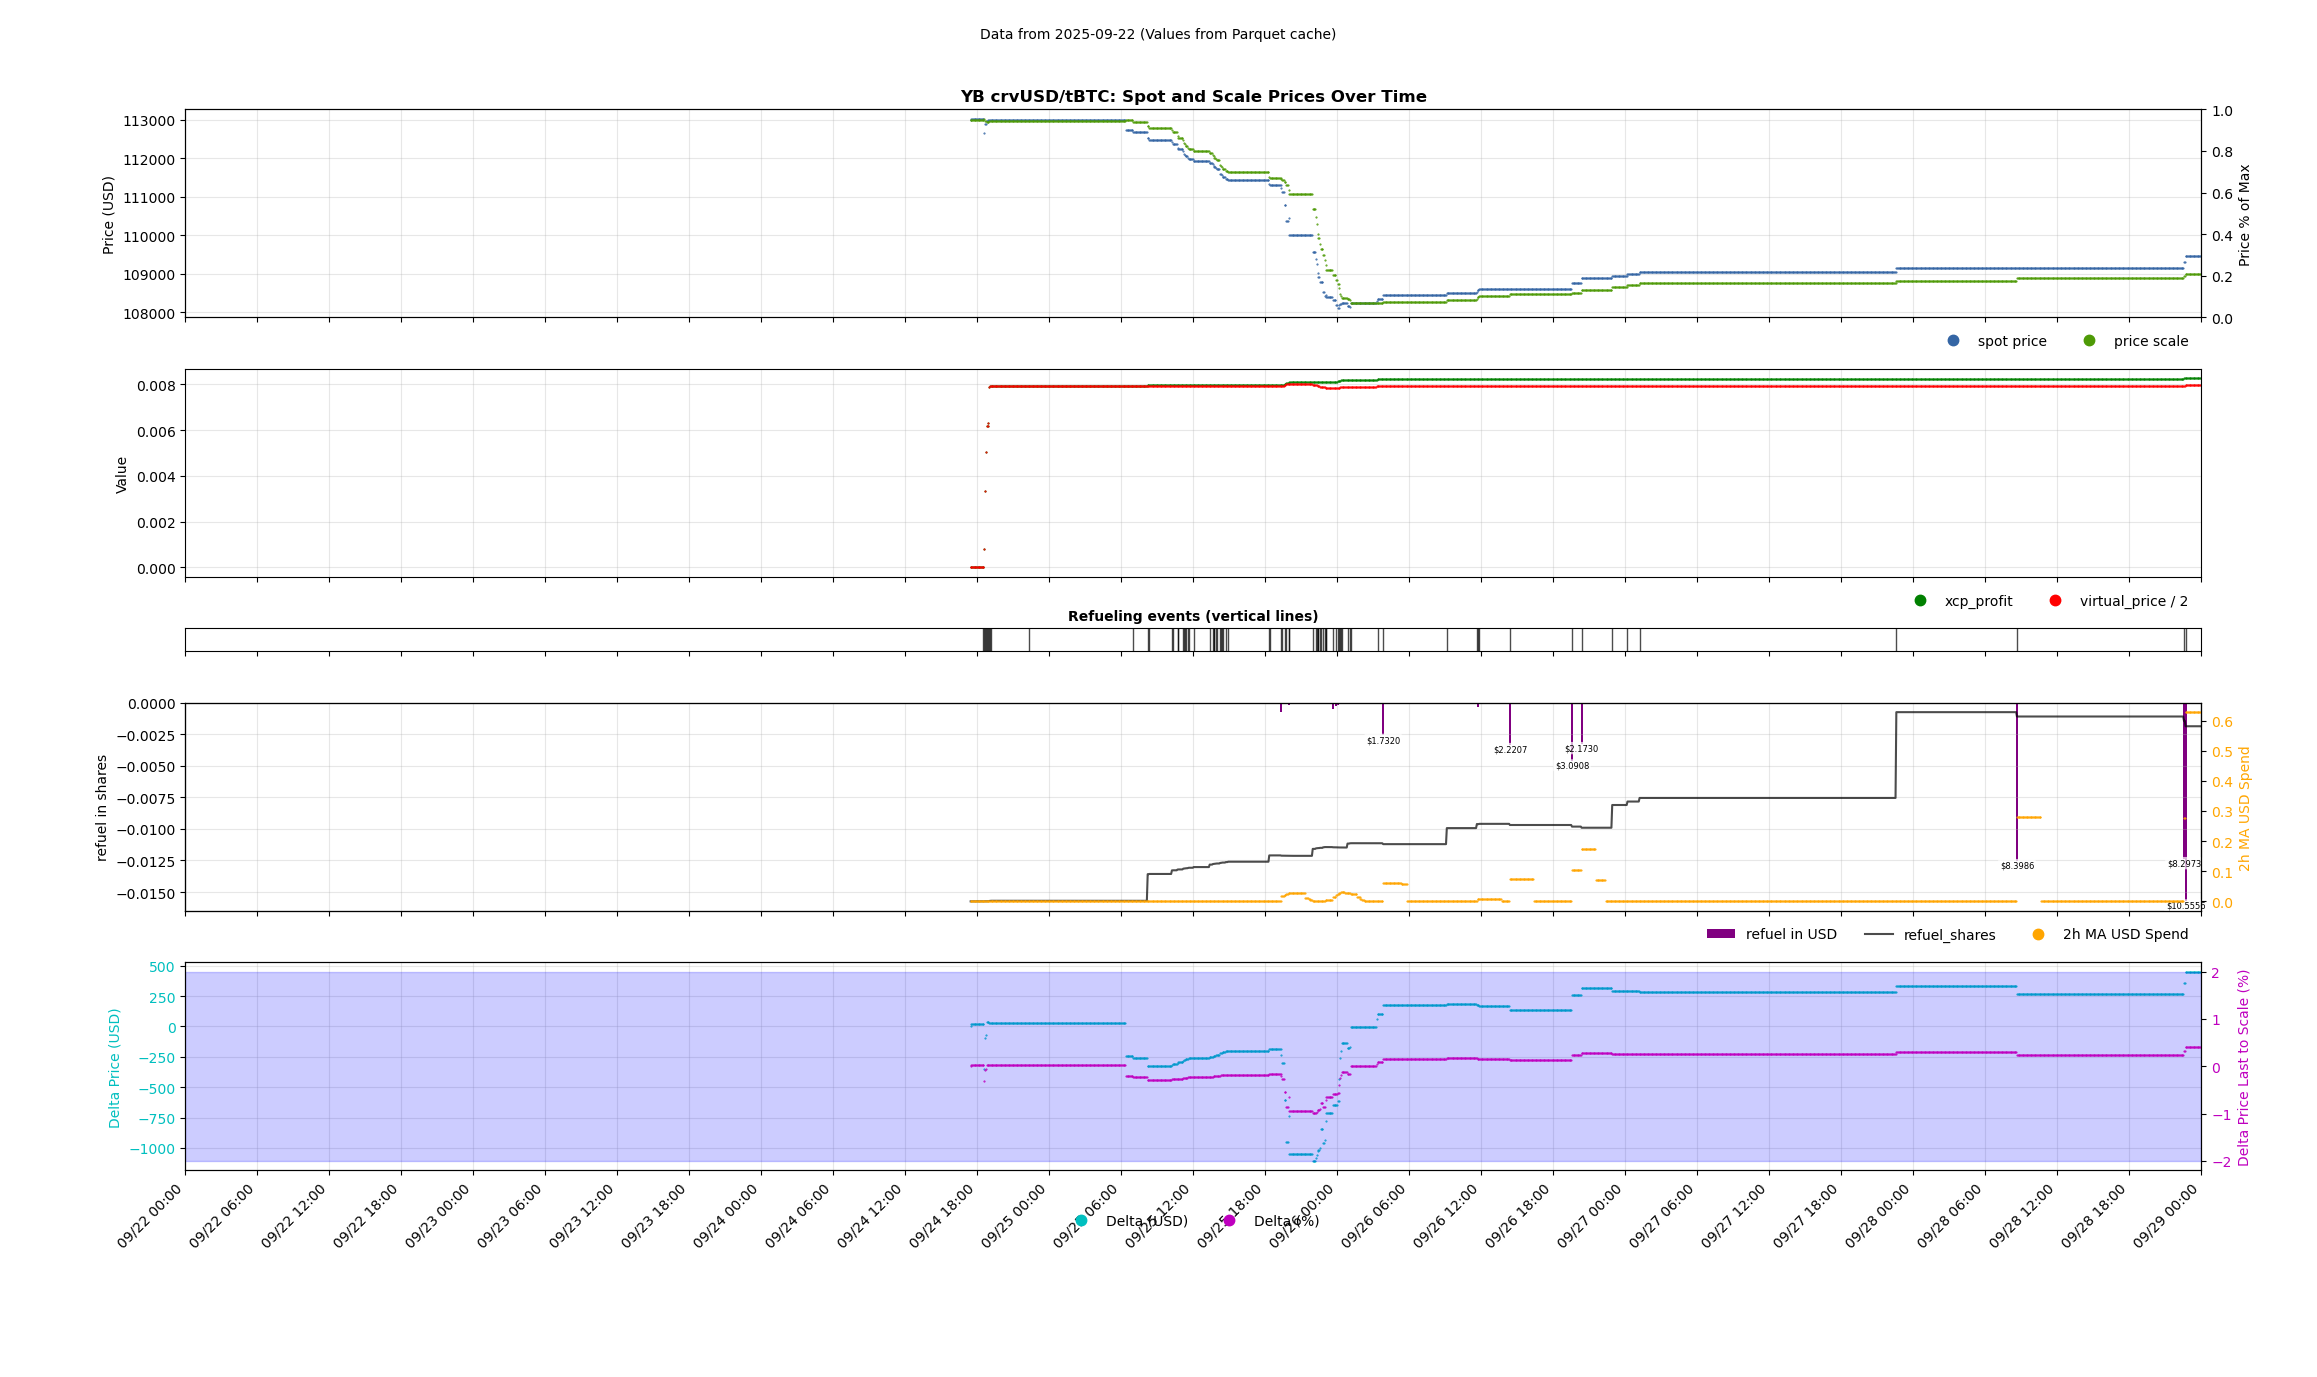Click the green xcp_profit legend dot
The height and width of the screenshot is (1377, 2317).
coord(1920,601)
